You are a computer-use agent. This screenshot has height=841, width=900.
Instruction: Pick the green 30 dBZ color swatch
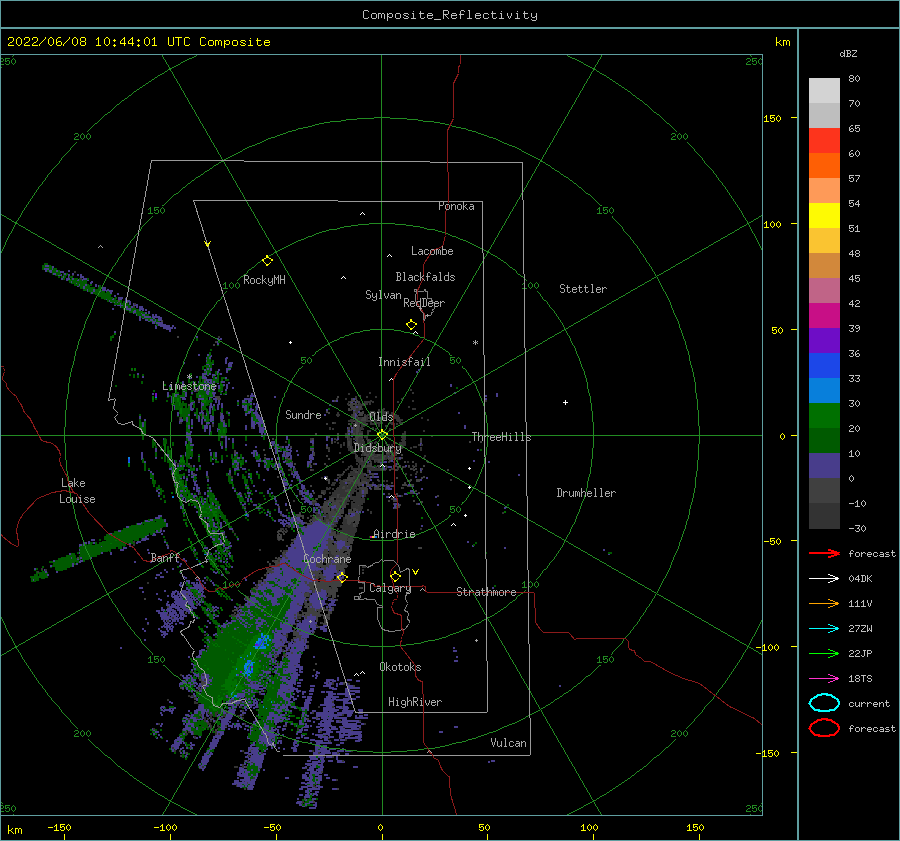point(824,415)
